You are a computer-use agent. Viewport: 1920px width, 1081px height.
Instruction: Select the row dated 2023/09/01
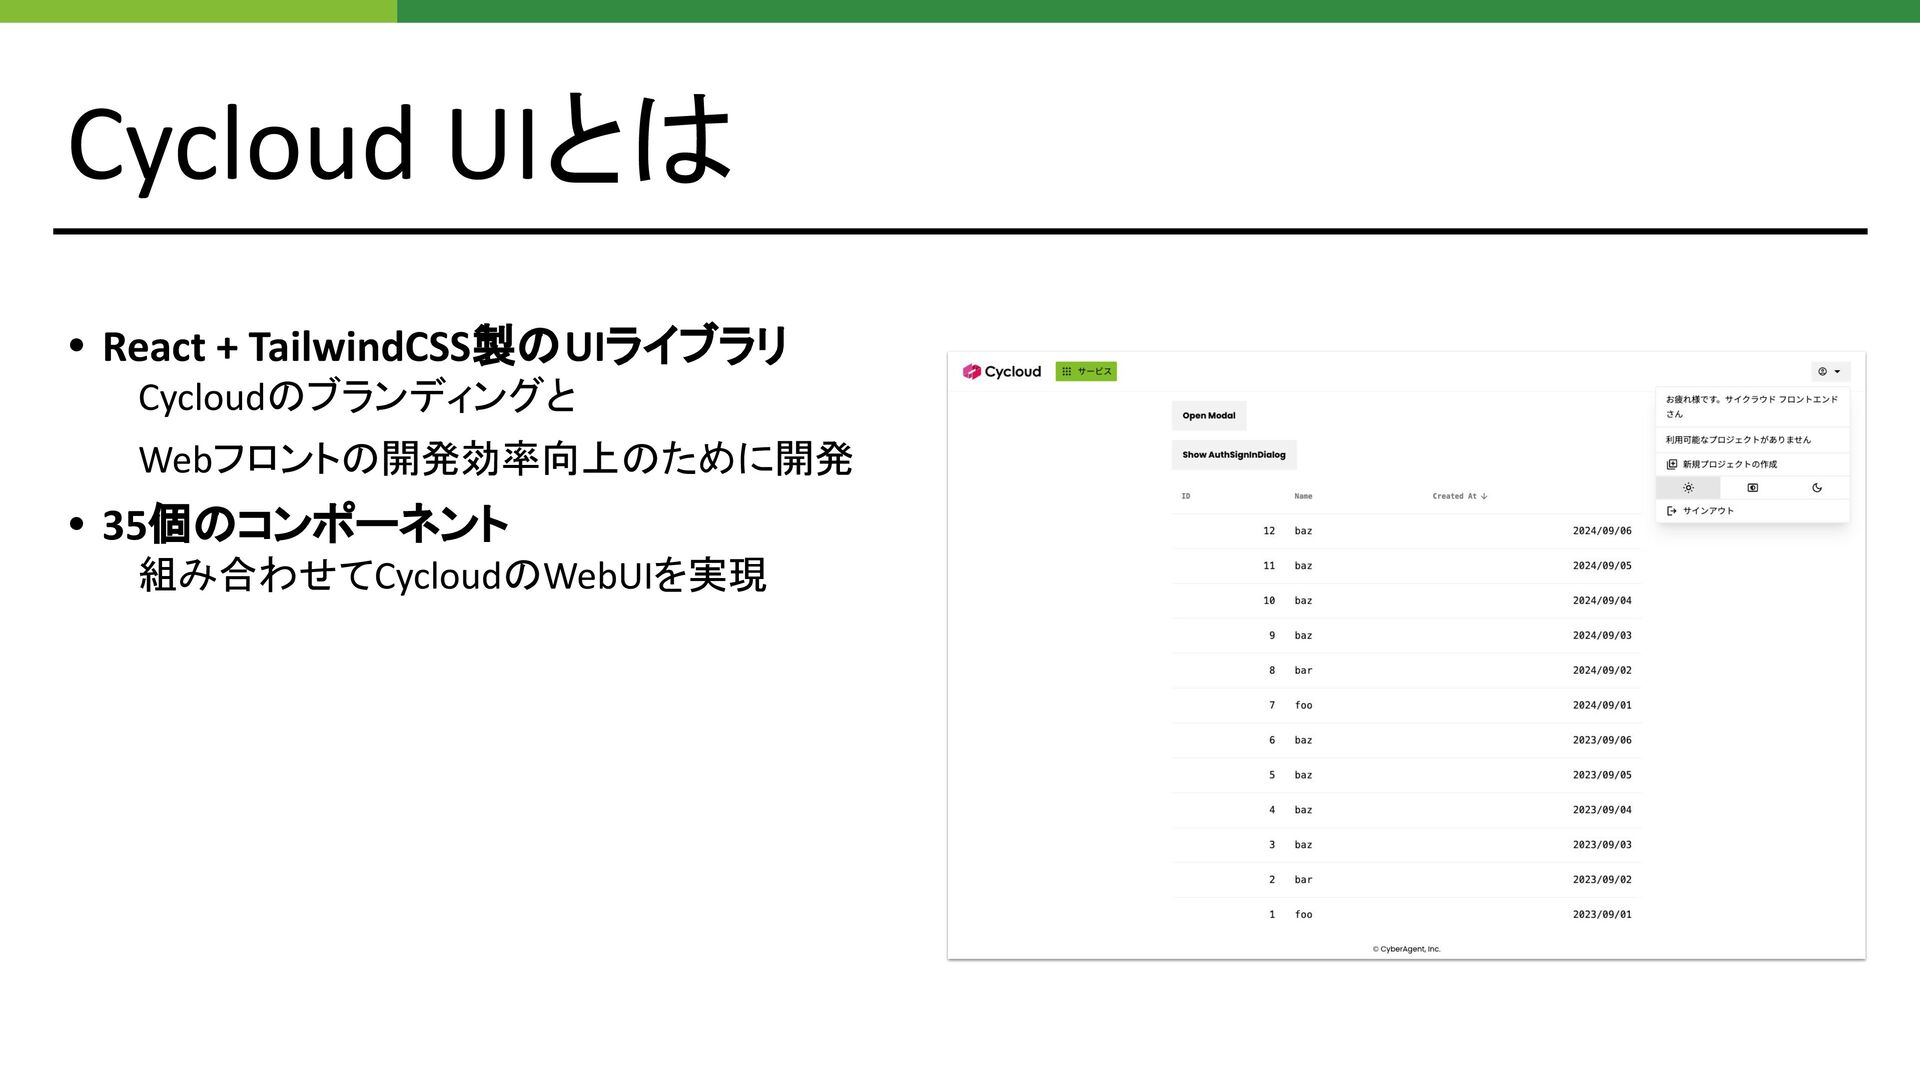[1601, 914]
